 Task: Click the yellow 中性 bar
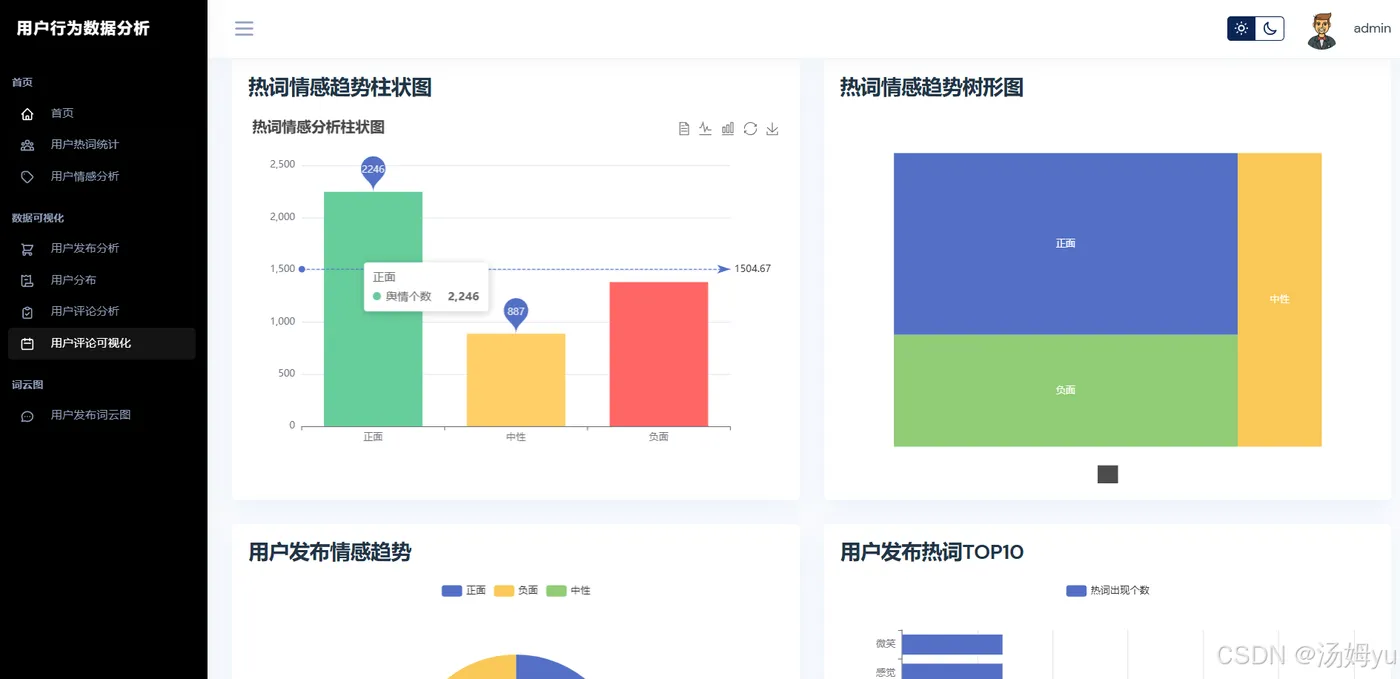tap(516, 380)
